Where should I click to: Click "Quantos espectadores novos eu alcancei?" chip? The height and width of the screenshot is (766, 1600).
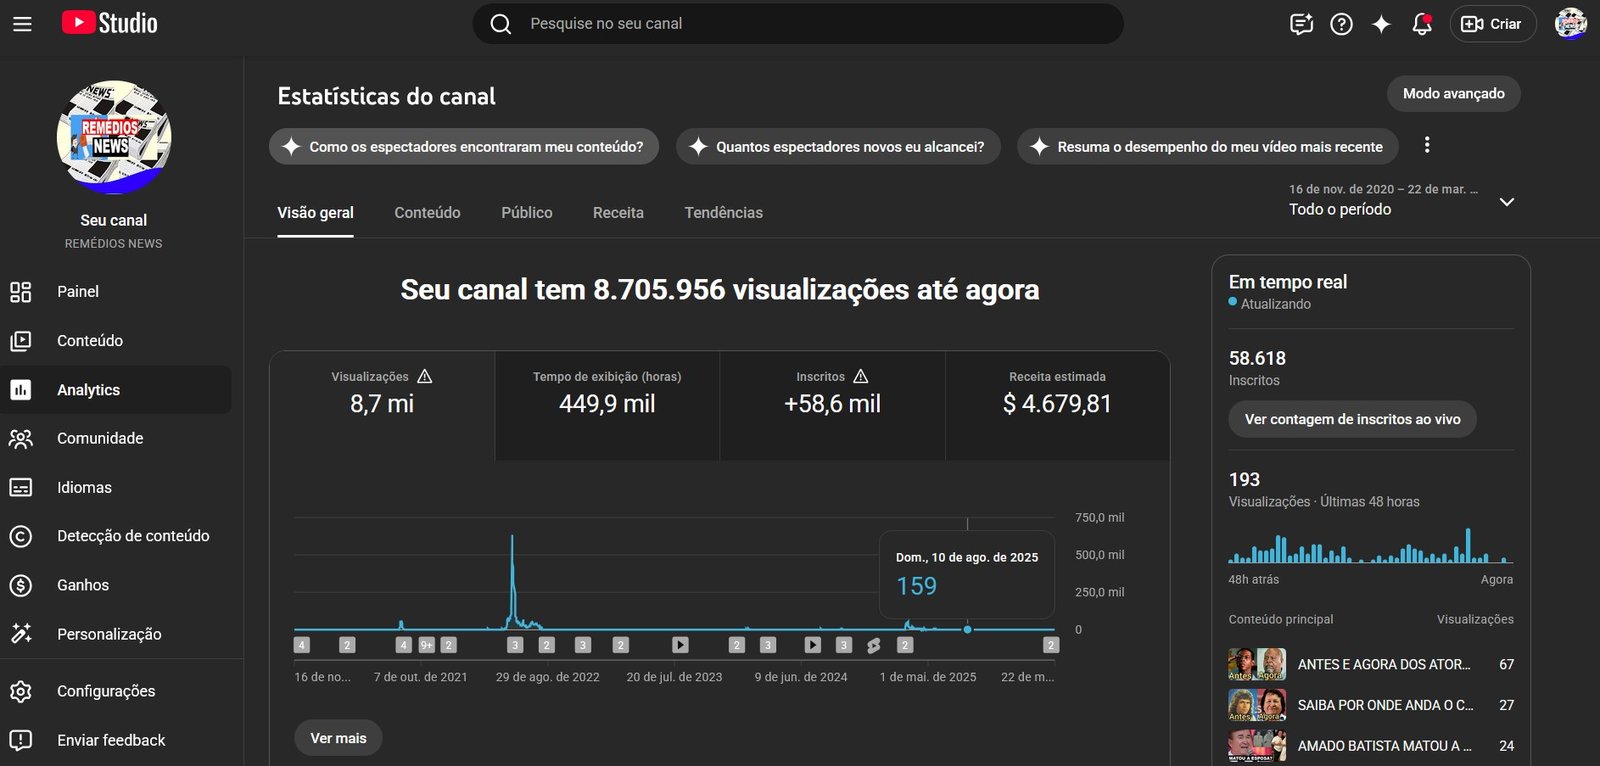coord(838,147)
